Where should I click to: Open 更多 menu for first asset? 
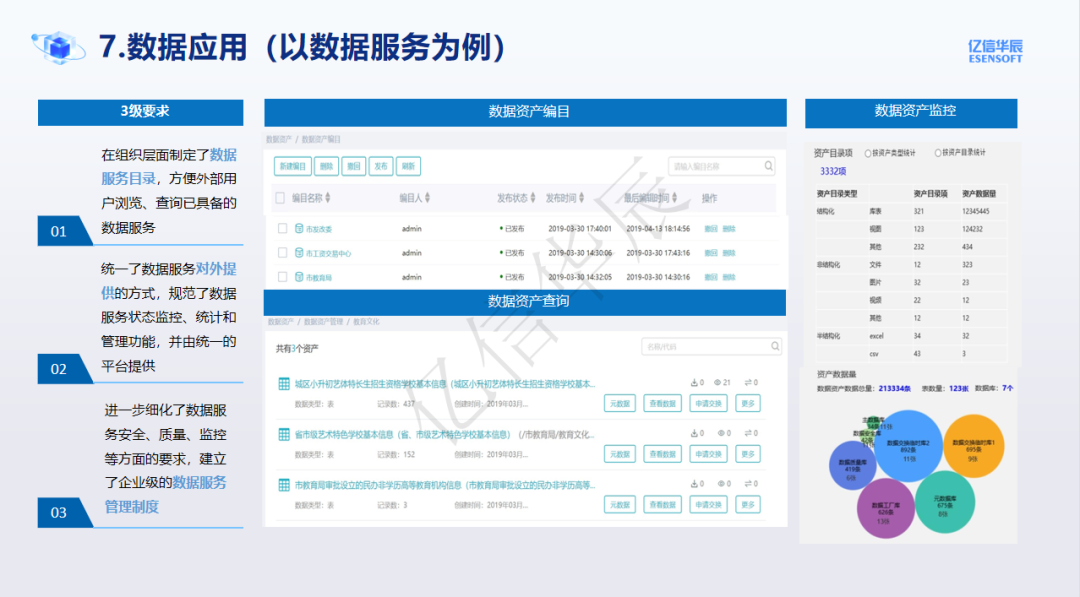(748, 403)
